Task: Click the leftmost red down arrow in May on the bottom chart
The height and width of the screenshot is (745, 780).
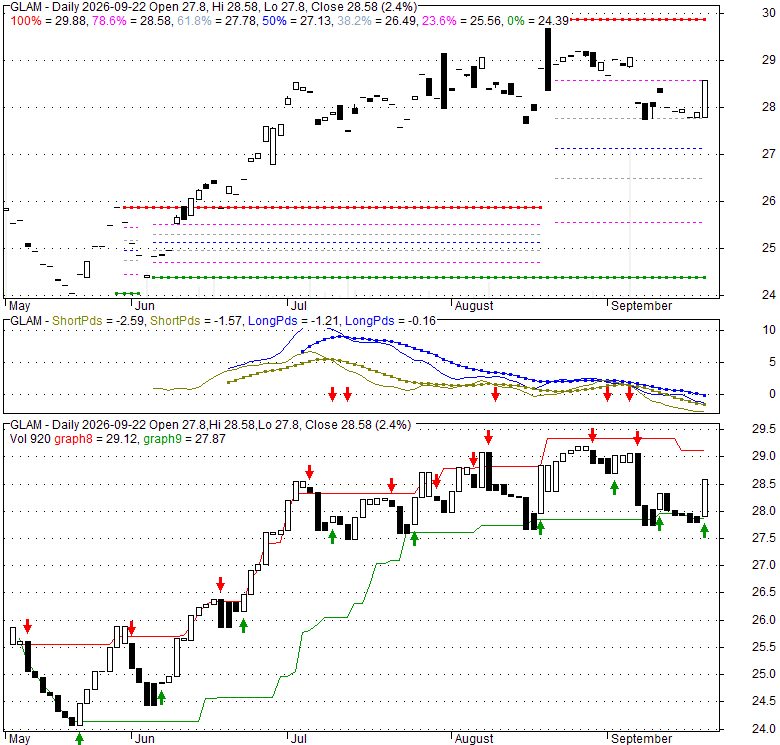Action: 27,626
